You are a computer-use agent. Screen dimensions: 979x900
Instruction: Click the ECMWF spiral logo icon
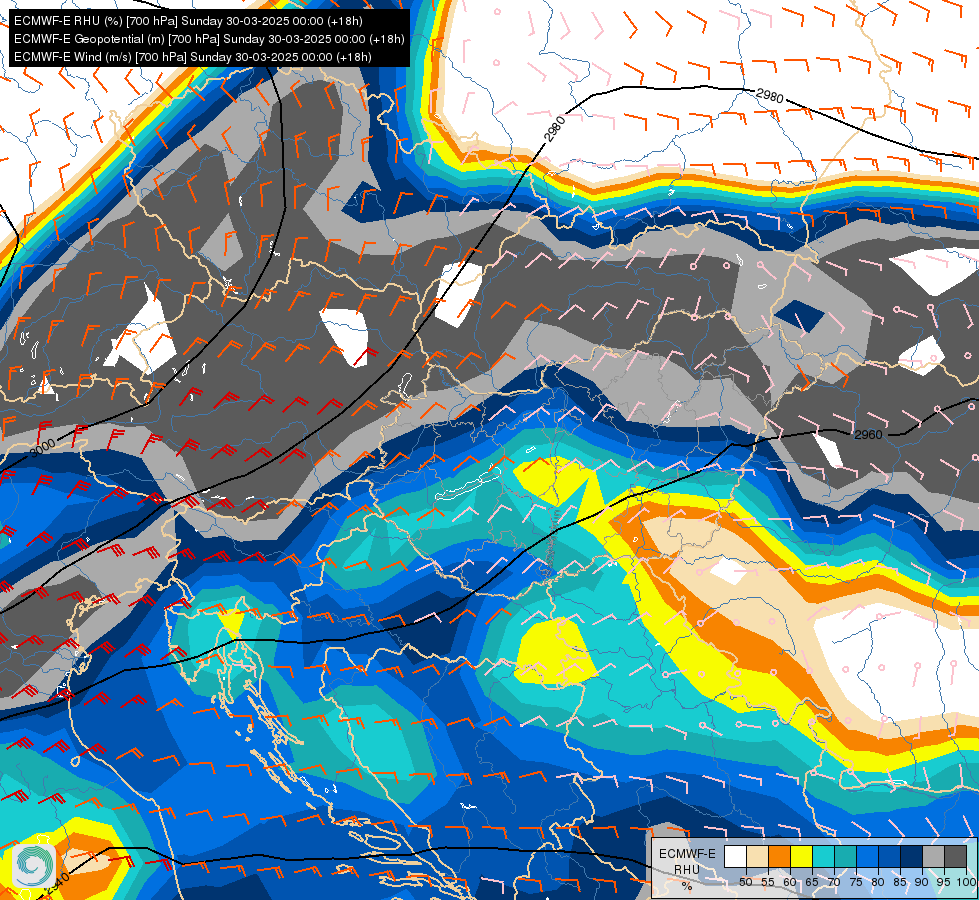34,864
